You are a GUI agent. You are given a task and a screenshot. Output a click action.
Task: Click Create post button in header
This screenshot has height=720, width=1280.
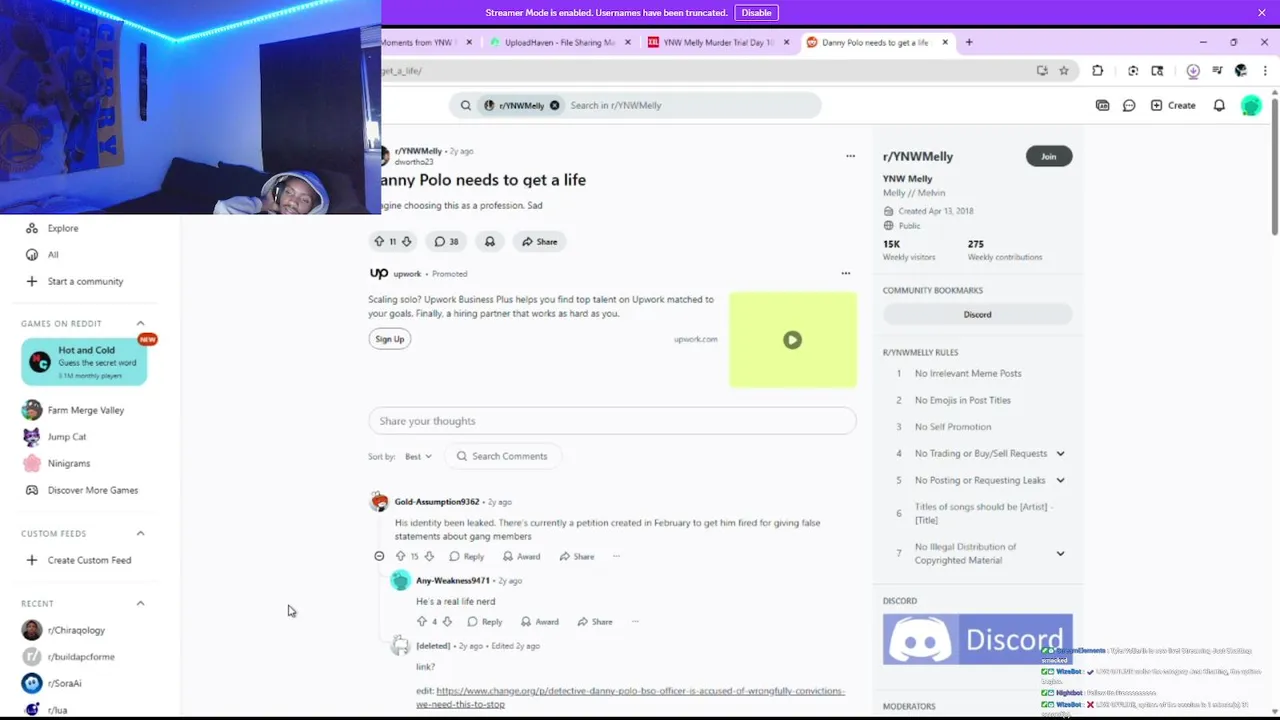tap(1173, 105)
